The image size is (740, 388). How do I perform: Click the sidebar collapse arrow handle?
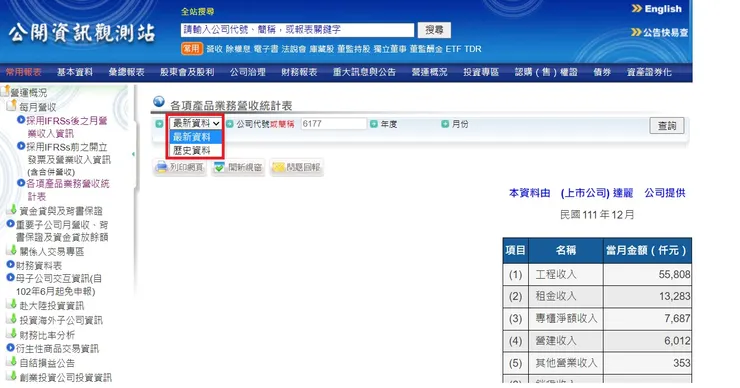133,154
